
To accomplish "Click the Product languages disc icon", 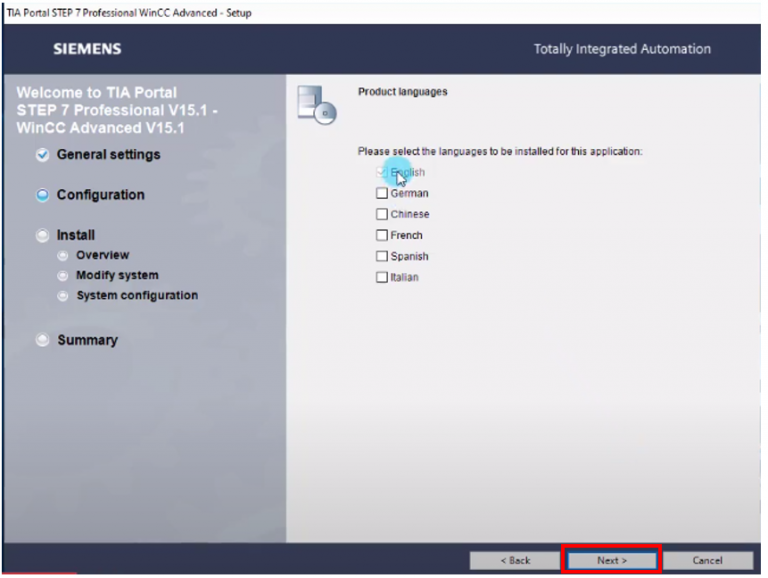I will [x=316, y=104].
